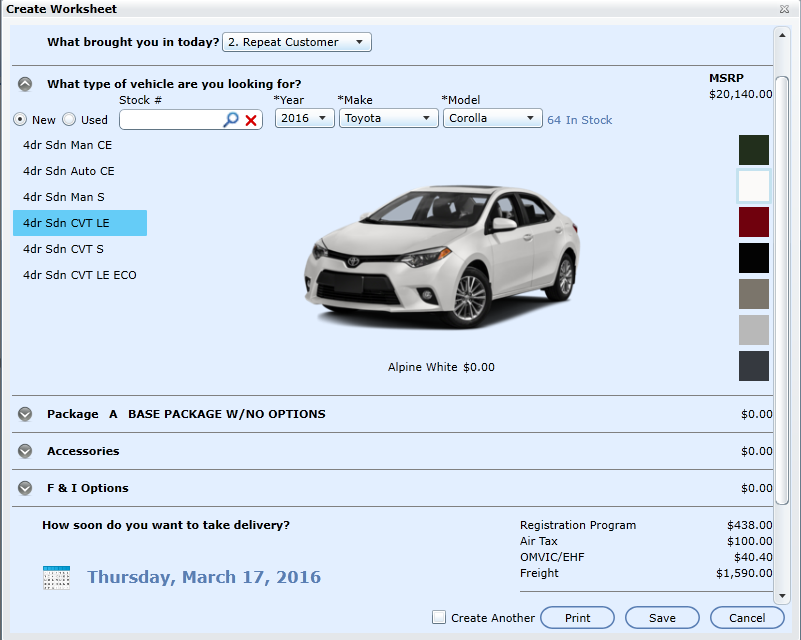Open the Make dropdown showing Toyota
Screen dimensions: 801x640
pyautogui.click(x=387, y=118)
